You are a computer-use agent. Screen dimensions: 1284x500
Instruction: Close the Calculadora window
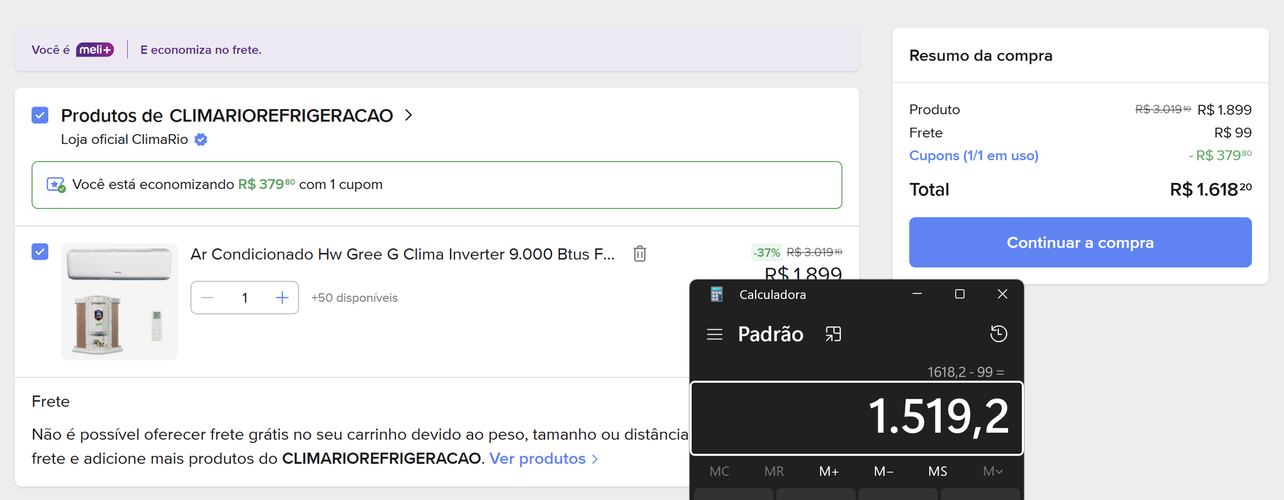[x=1003, y=294]
